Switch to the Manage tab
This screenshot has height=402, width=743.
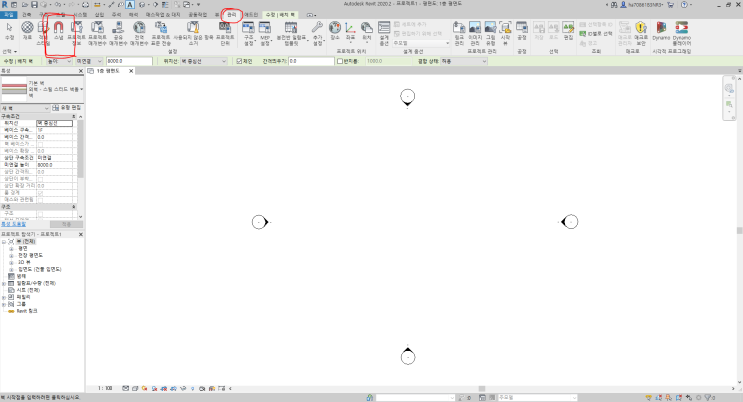coord(231,15)
